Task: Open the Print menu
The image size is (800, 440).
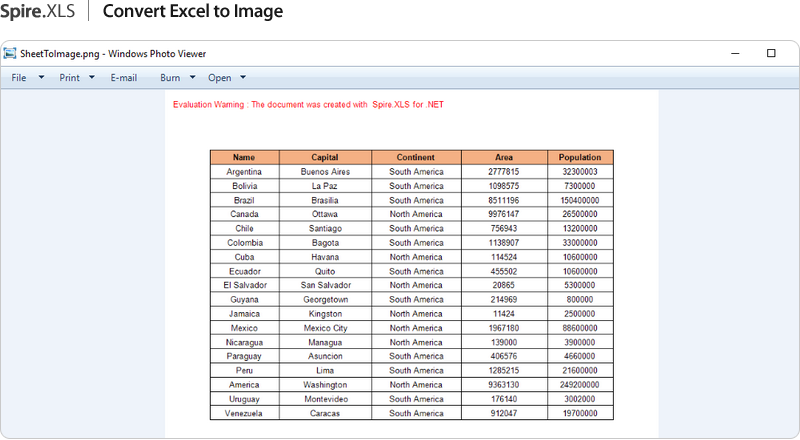Action: point(69,77)
